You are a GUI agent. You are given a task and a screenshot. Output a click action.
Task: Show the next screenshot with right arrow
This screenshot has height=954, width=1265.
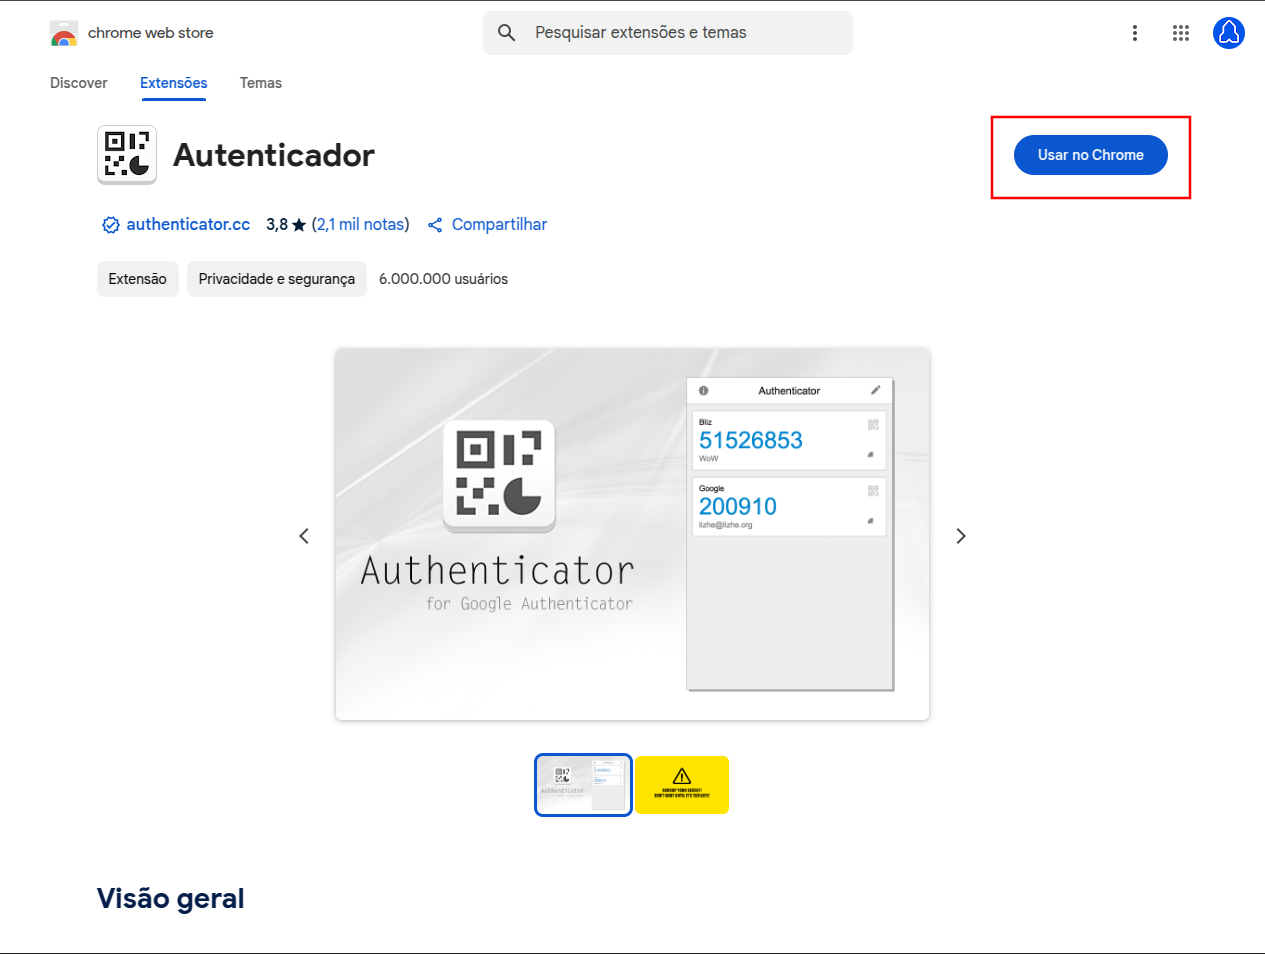pyautogui.click(x=961, y=536)
